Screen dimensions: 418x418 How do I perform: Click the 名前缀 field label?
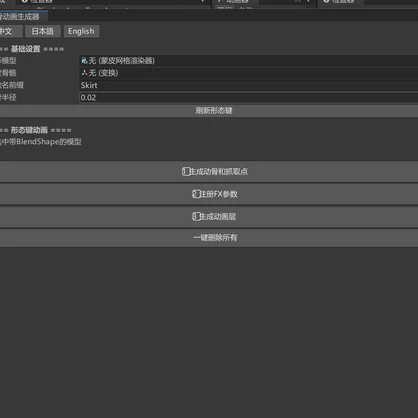pos(12,85)
